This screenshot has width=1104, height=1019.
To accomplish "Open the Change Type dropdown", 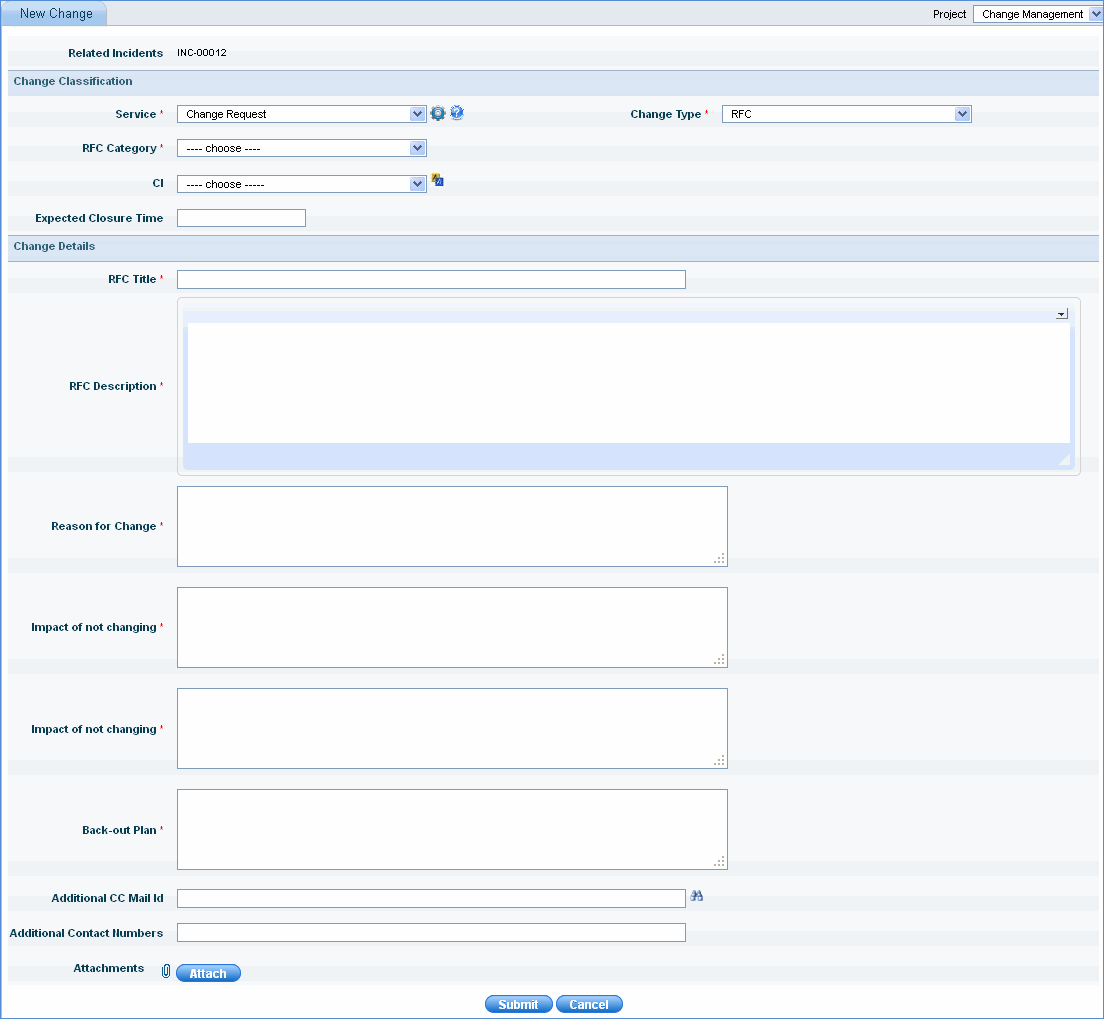I will tap(846, 114).
